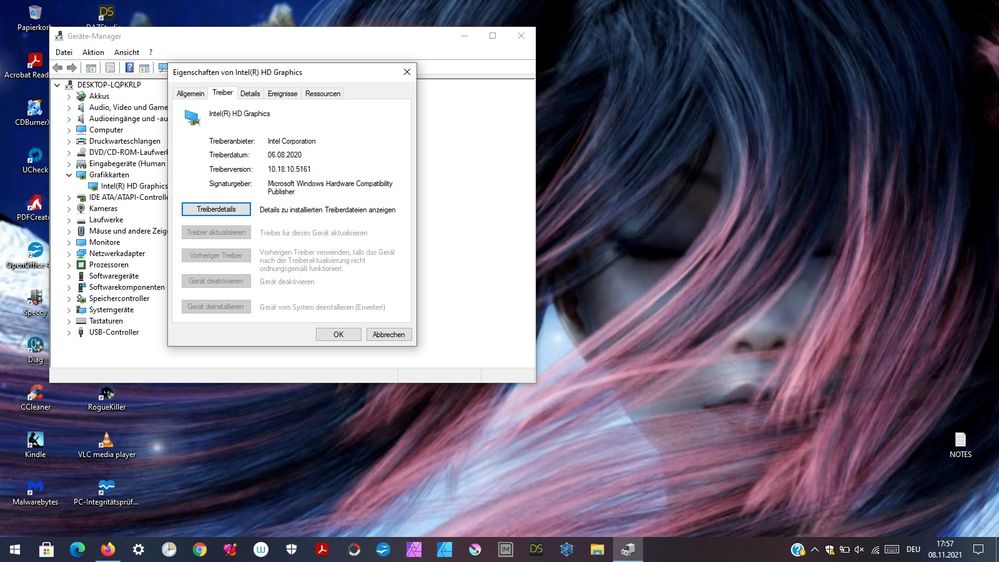
Task: Select the Speccy desktop icon
Action: coord(34,303)
